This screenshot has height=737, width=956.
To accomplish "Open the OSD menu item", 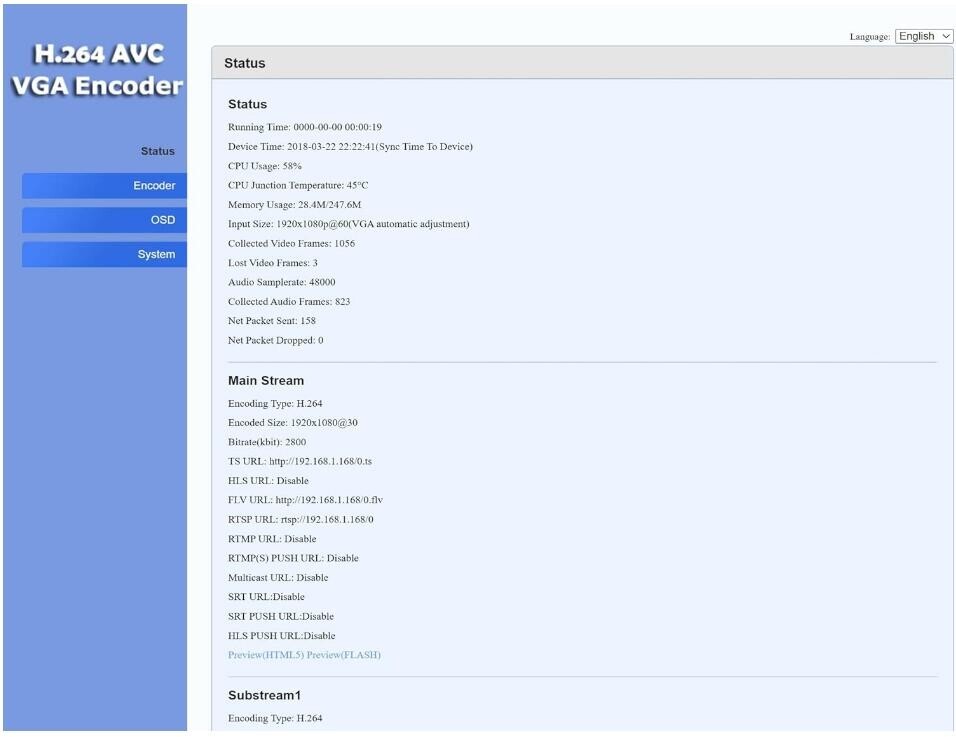I will click(x=104, y=220).
